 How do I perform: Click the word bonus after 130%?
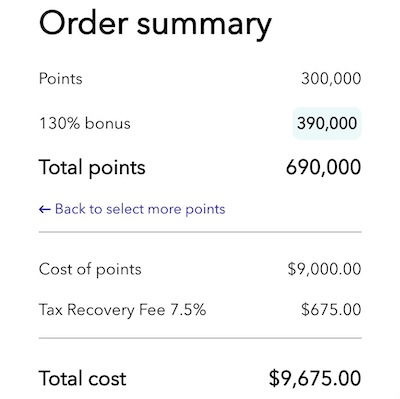click(107, 123)
